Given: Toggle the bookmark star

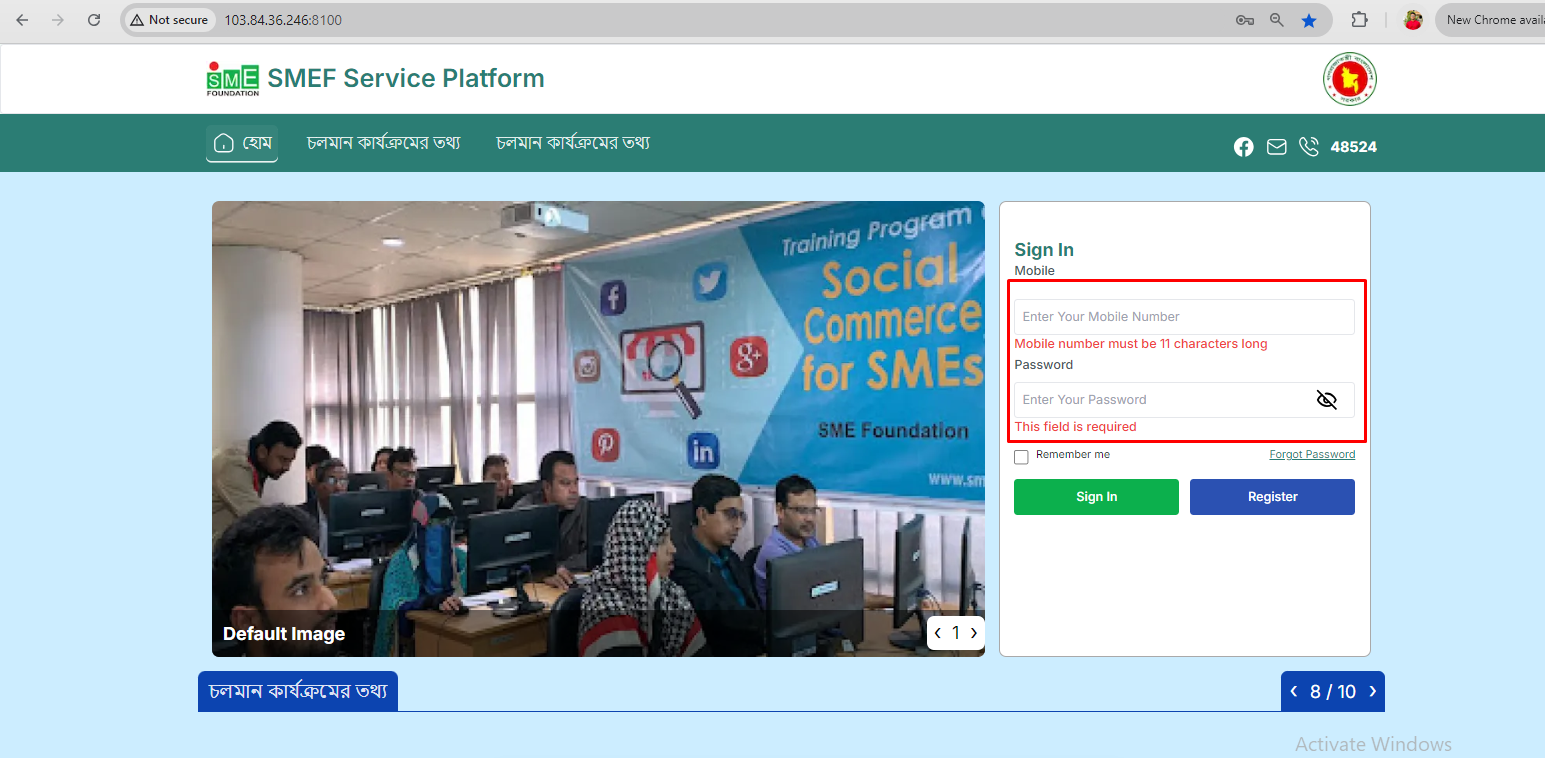Looking at the screenshot, I should pos(1309,20).
